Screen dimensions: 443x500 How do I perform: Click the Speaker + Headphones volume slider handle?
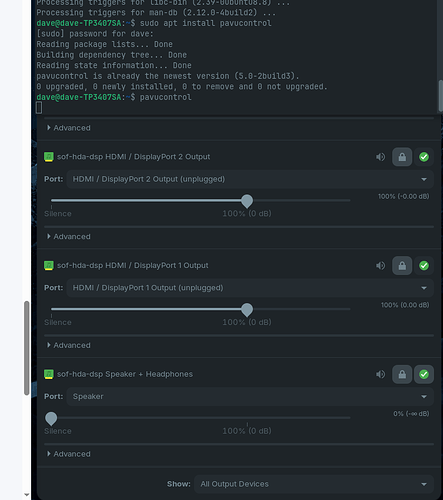[x=51, y=419]
